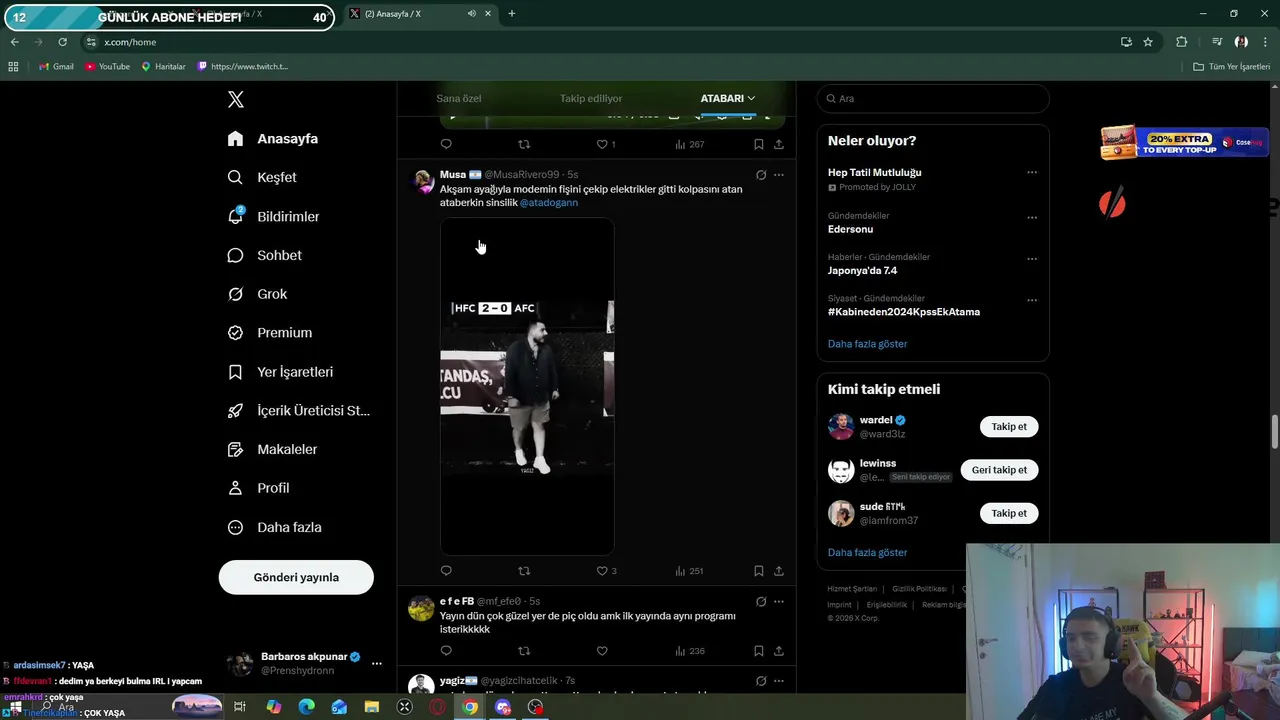Viewport: 1280px width, 720px height.
Task: Reply to Musa's post
Action: point(446,571)
